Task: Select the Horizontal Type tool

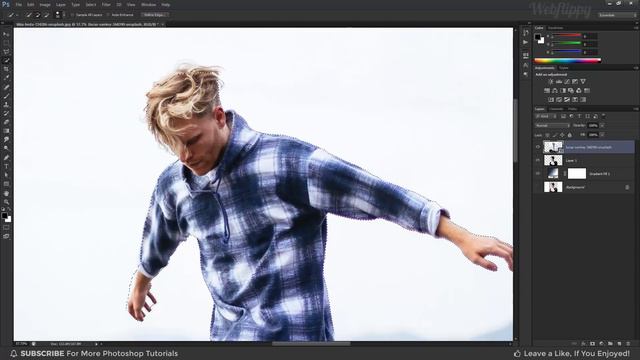Action: [6, 166]
